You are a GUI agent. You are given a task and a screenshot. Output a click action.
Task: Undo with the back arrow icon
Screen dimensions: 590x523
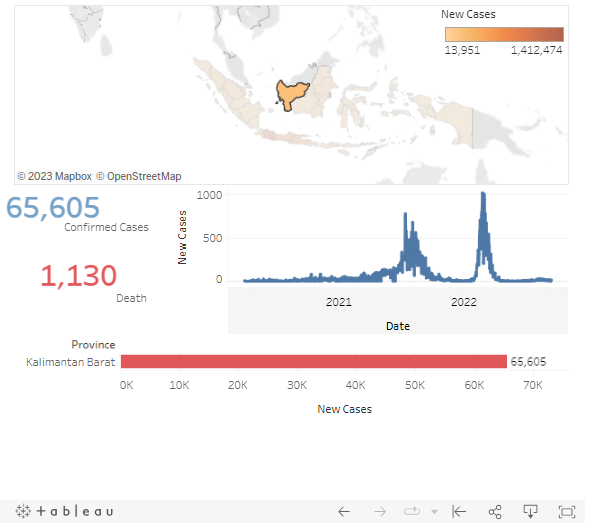click(x=344, y=512)
